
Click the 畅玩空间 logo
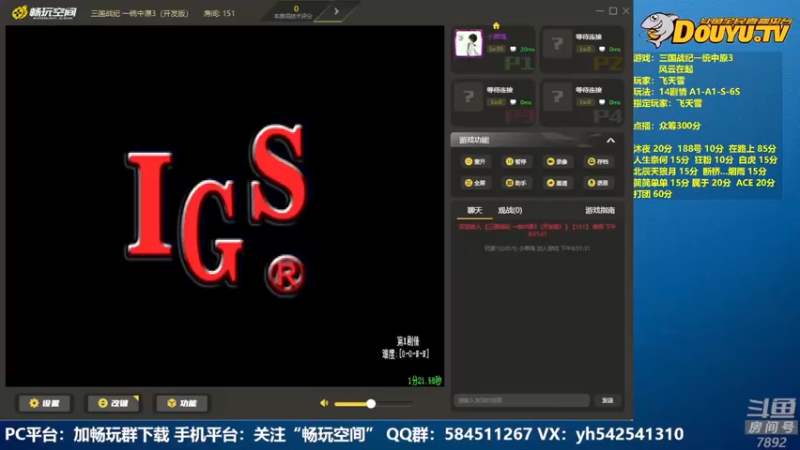point(44,12)
